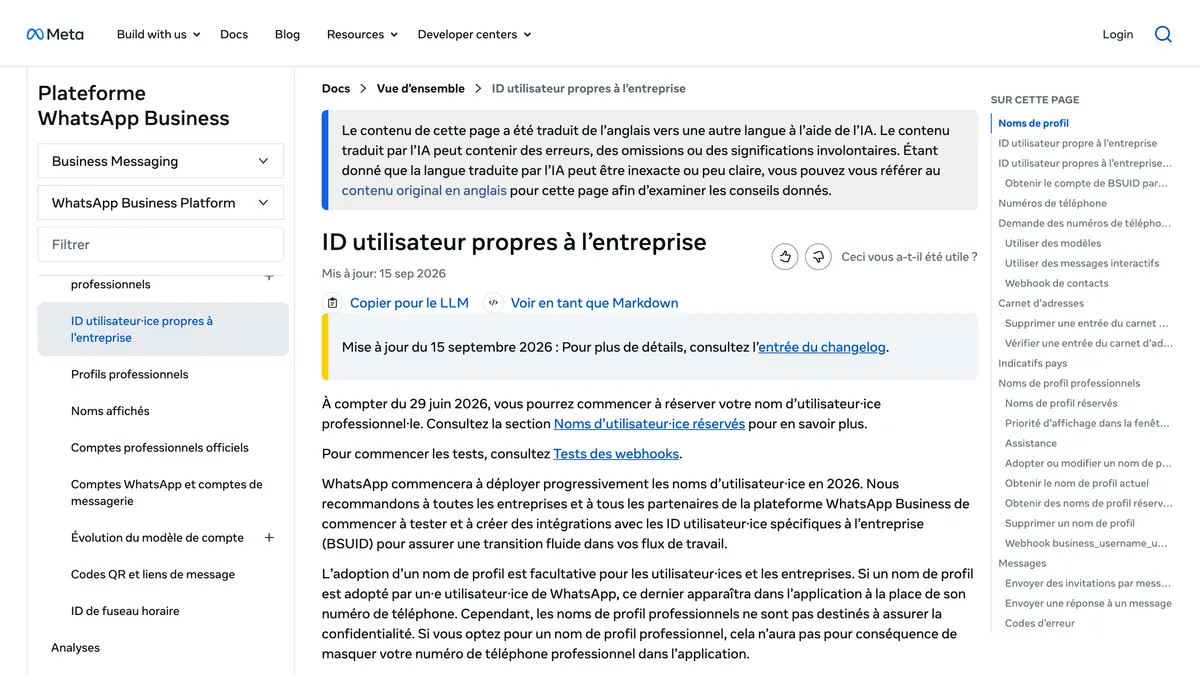Click Voir en tant que Markdown
The image size is (1200, 675).
[594, 303]
